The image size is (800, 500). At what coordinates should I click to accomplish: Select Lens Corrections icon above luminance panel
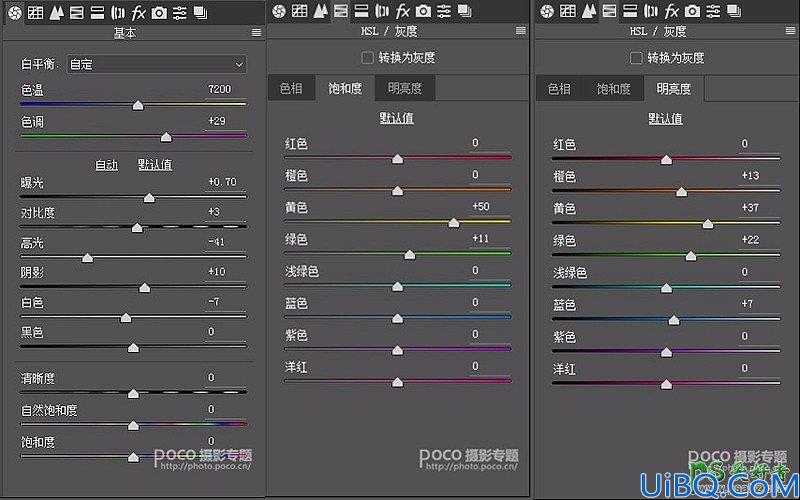coord(651,11)
